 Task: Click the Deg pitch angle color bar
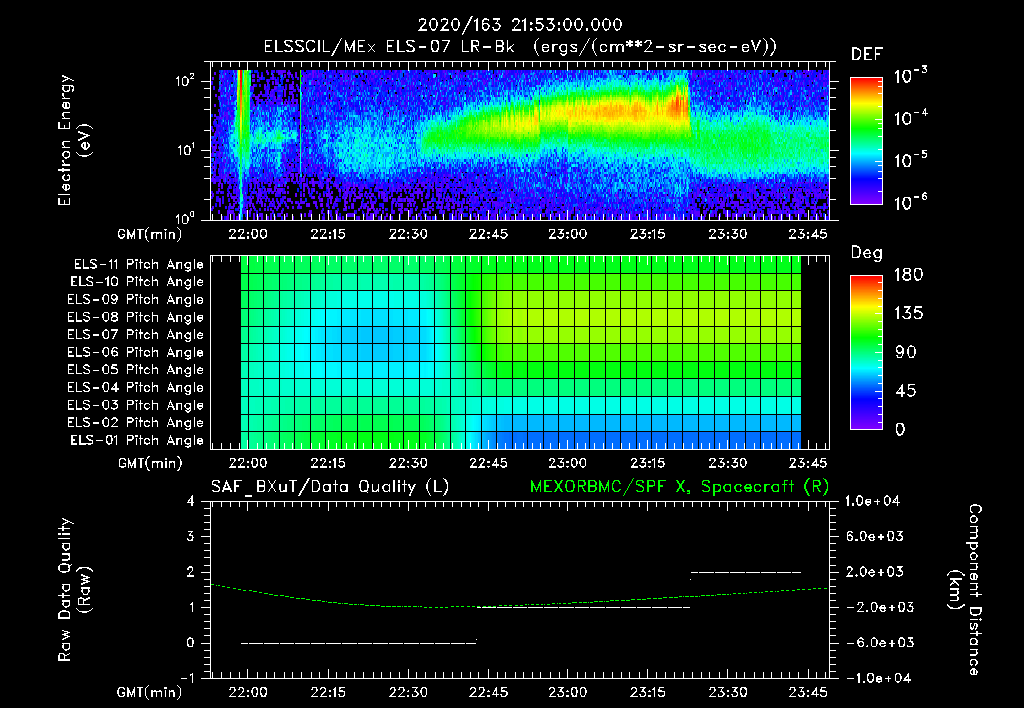(866, 352)
